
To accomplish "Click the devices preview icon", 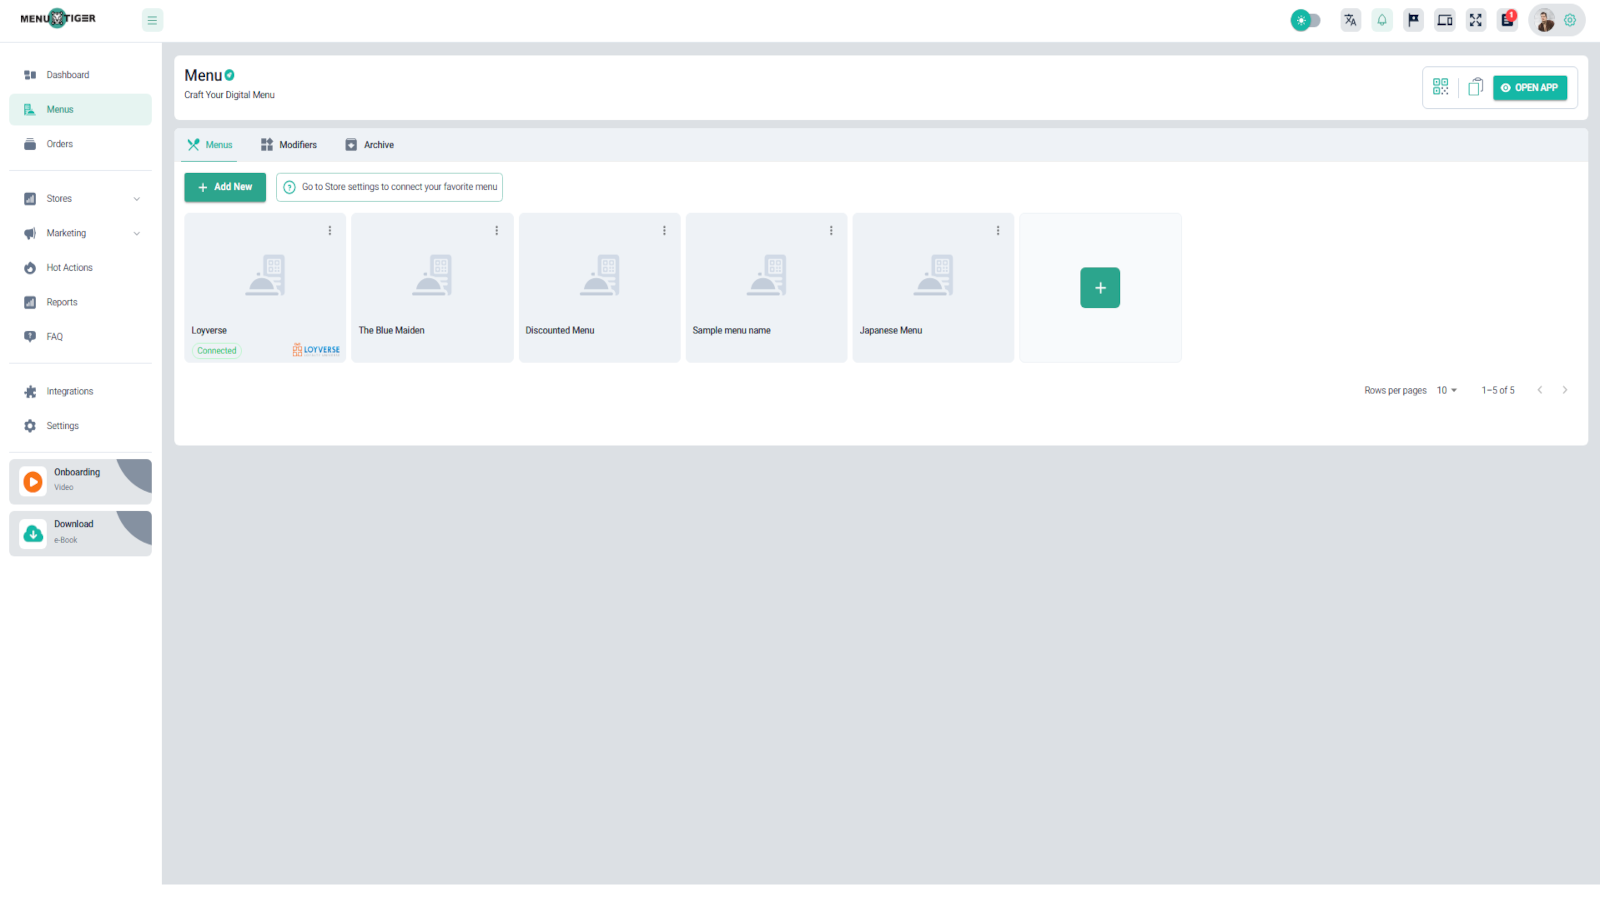I will pos(1445,20).
